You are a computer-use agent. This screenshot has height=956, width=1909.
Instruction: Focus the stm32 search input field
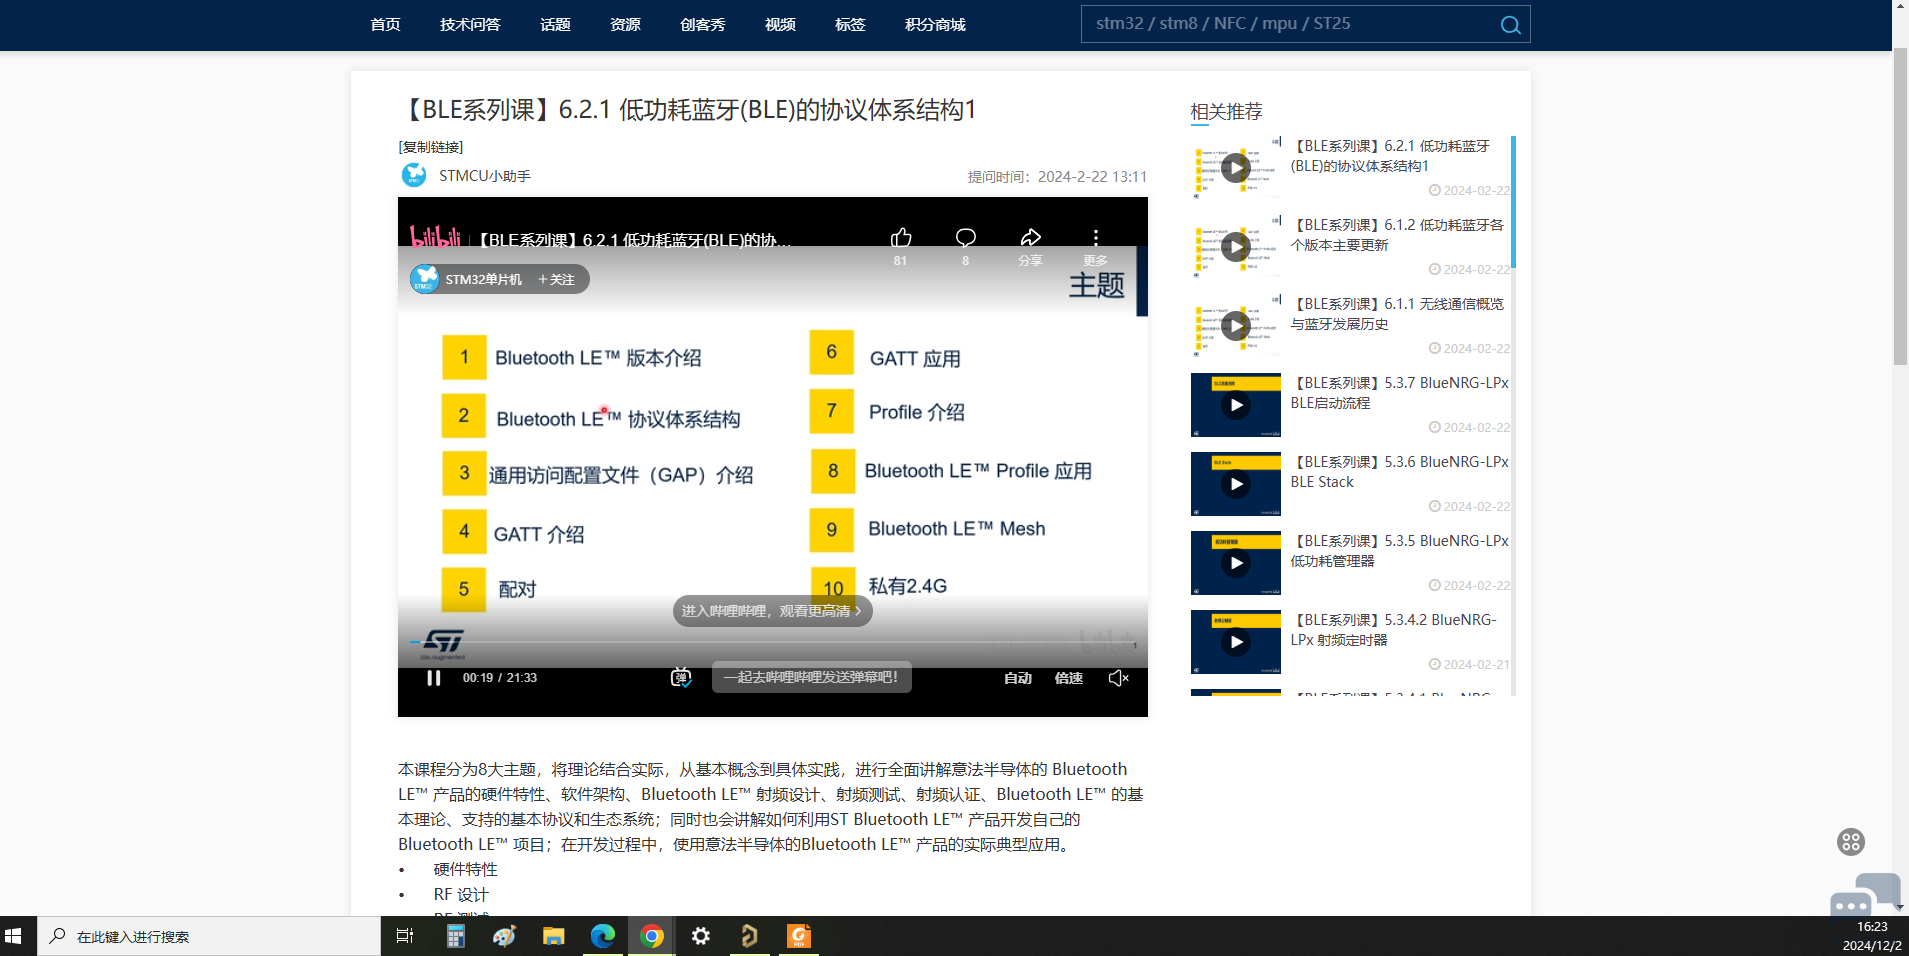point(1288,24)
